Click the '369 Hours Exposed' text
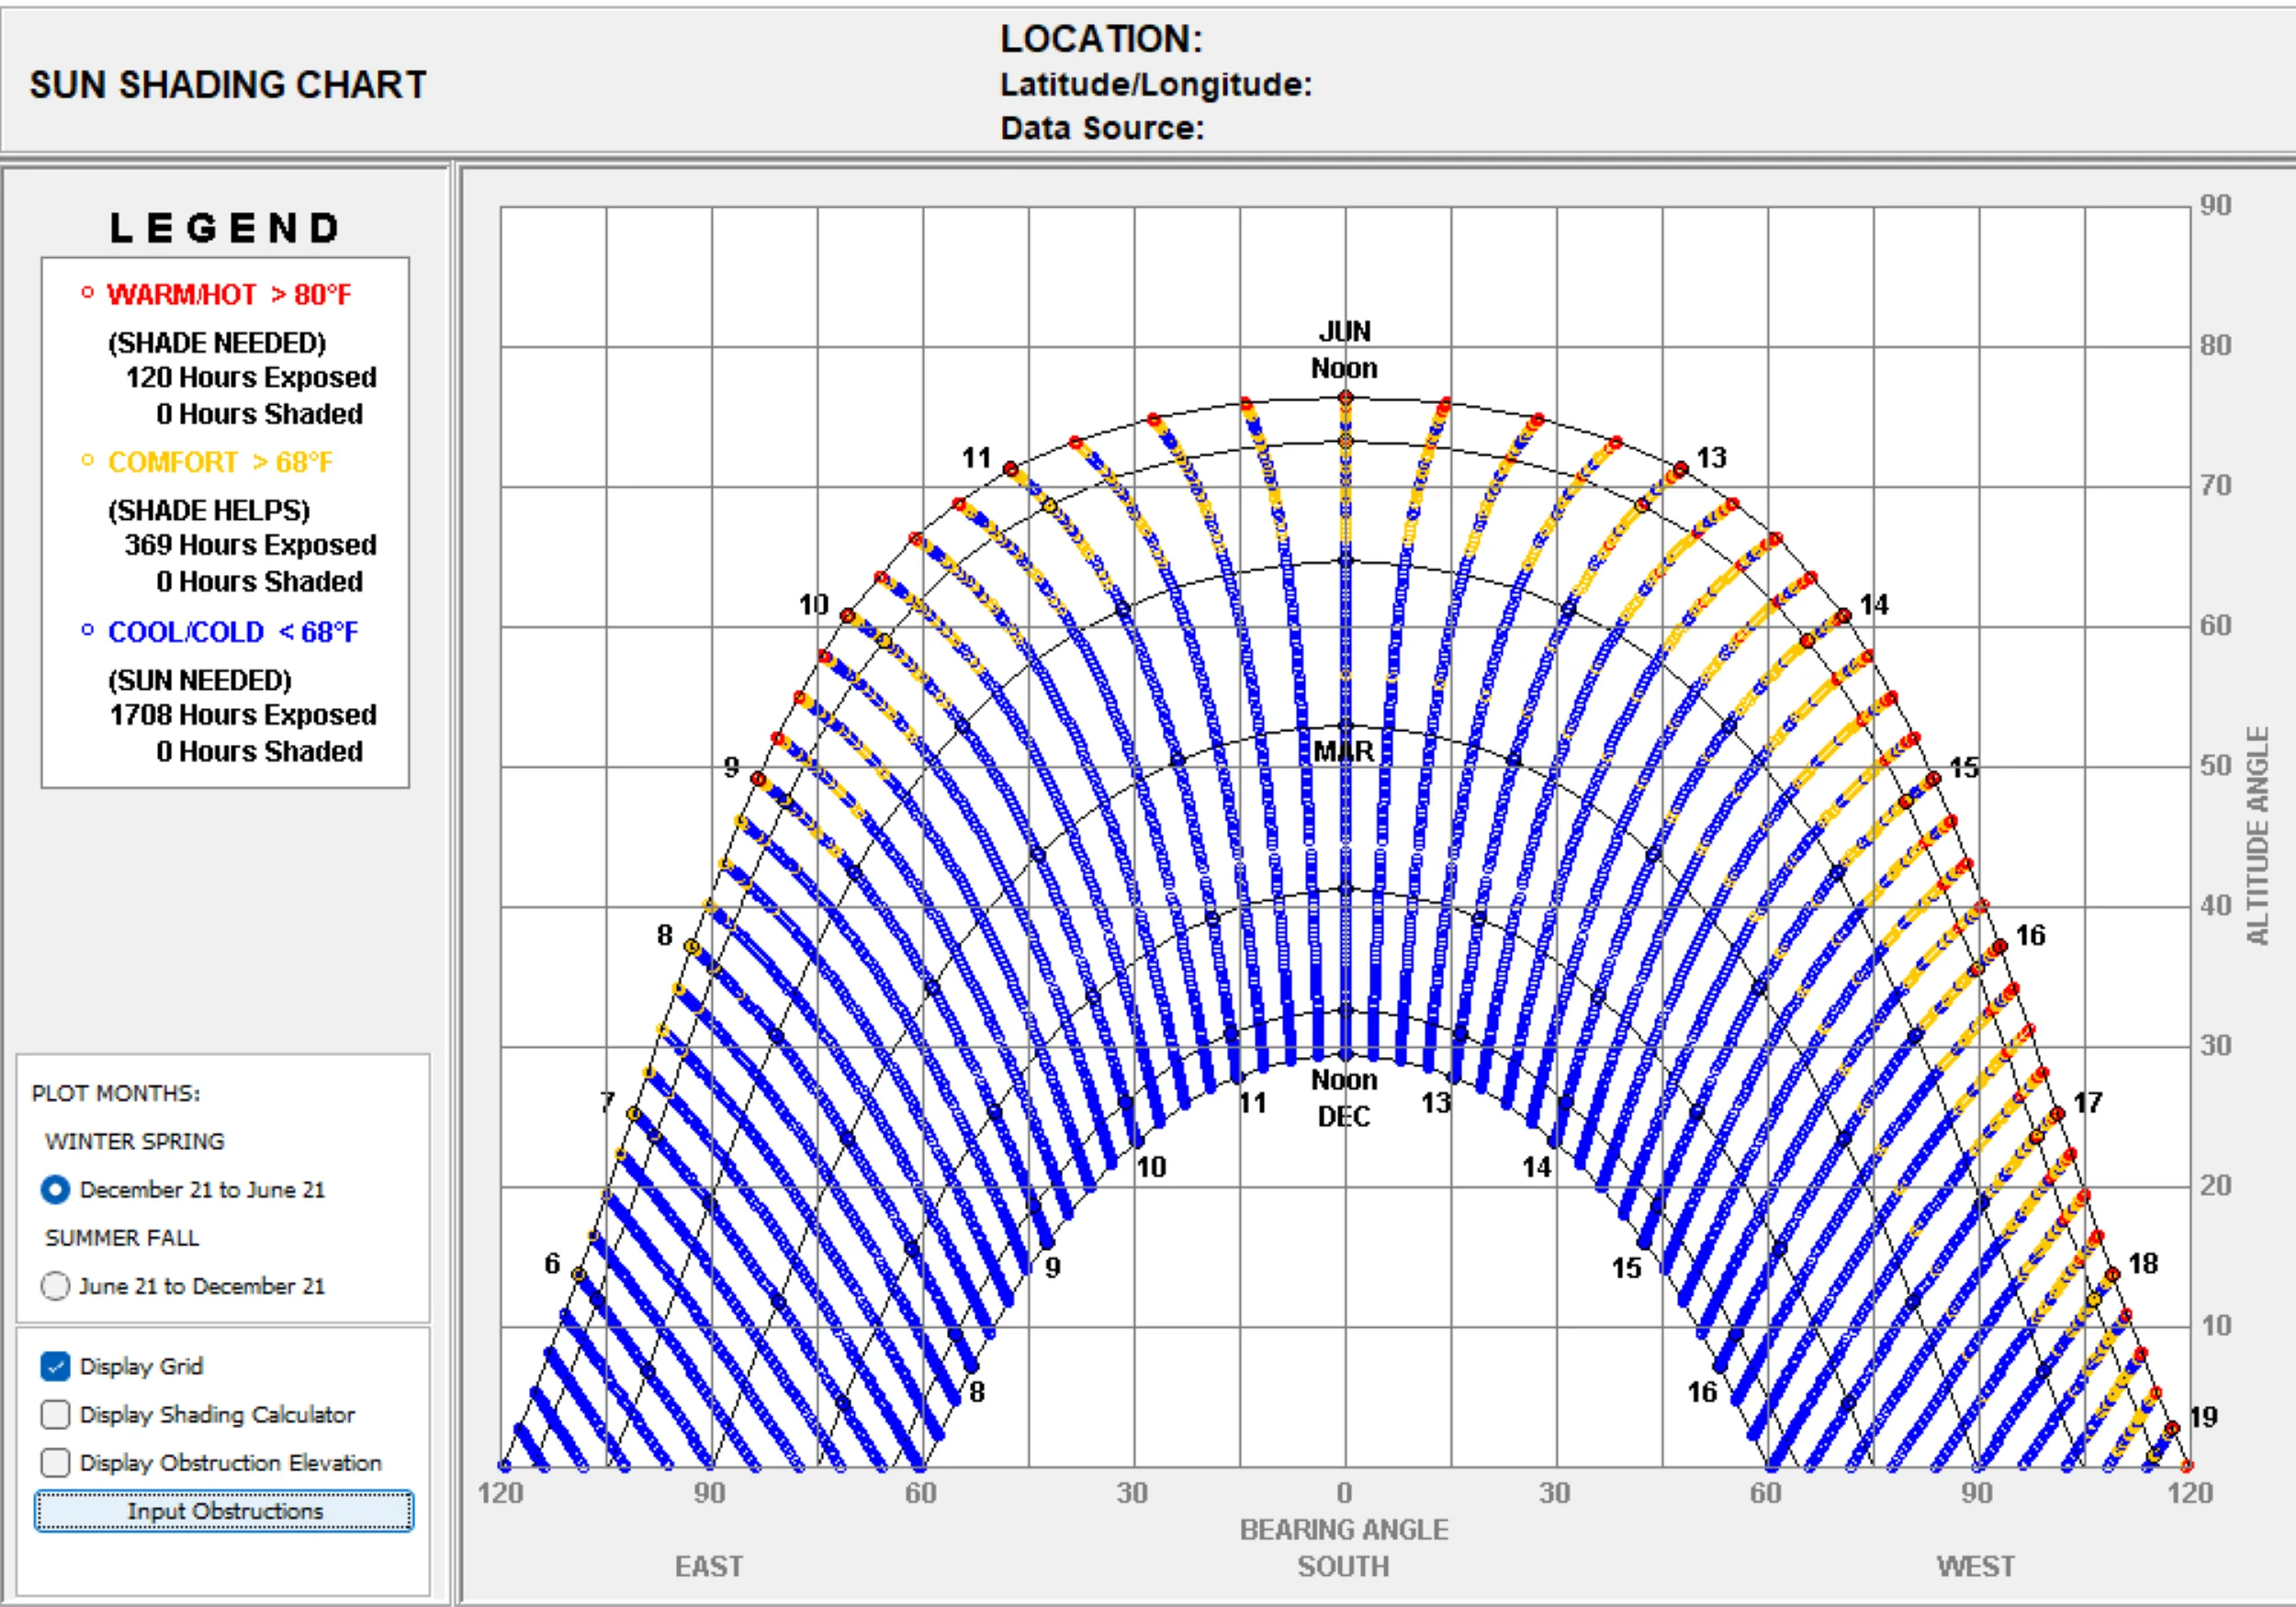The height and width of the screenshot is (1607, 2296). click(x=251, y=545)
